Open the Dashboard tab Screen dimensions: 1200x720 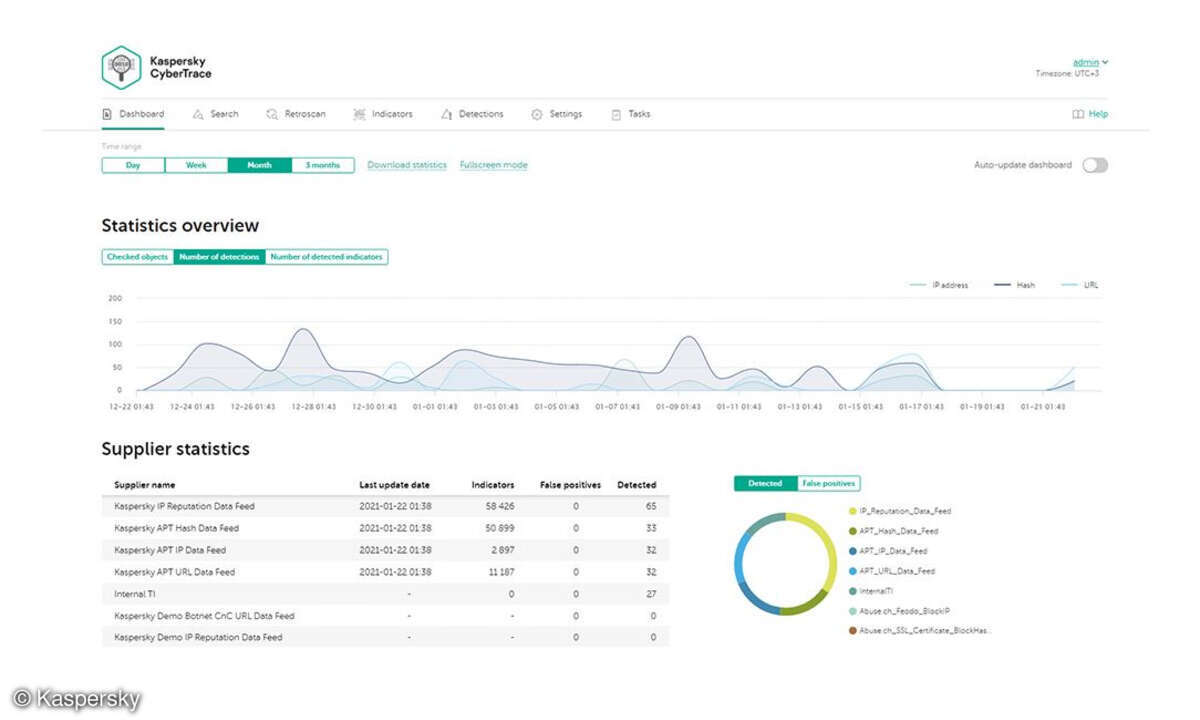coord(133,114)
